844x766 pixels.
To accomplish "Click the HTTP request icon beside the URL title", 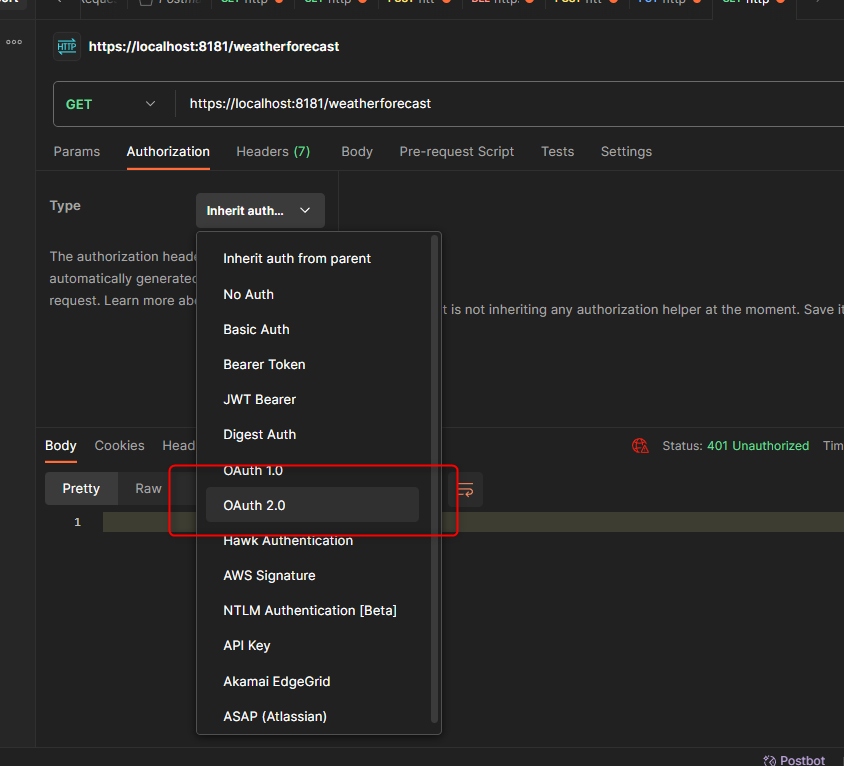I will tap(67, 46).
